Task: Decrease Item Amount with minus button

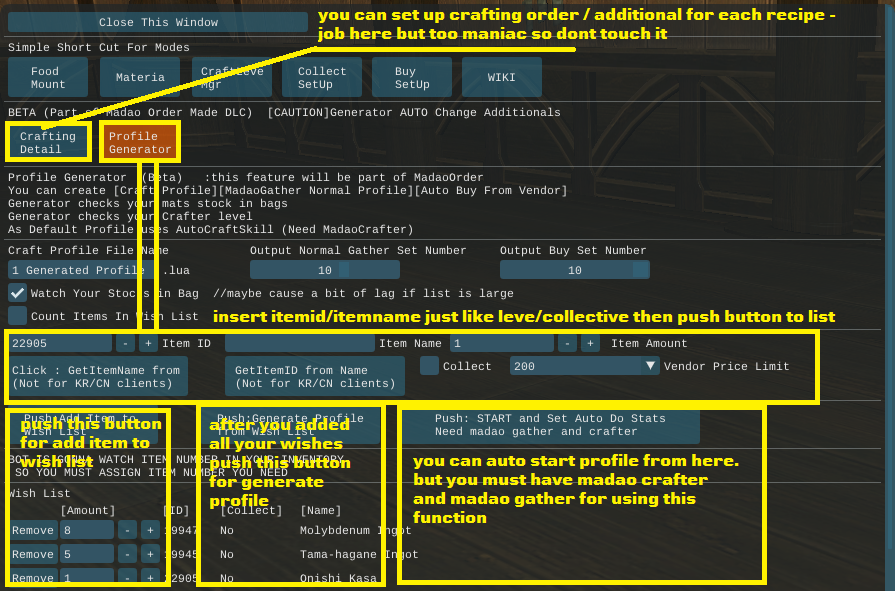Action: tap(567, 343)
